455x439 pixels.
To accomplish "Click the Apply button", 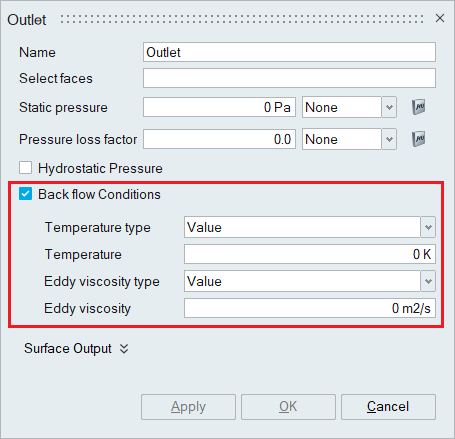I will [188, 407].
